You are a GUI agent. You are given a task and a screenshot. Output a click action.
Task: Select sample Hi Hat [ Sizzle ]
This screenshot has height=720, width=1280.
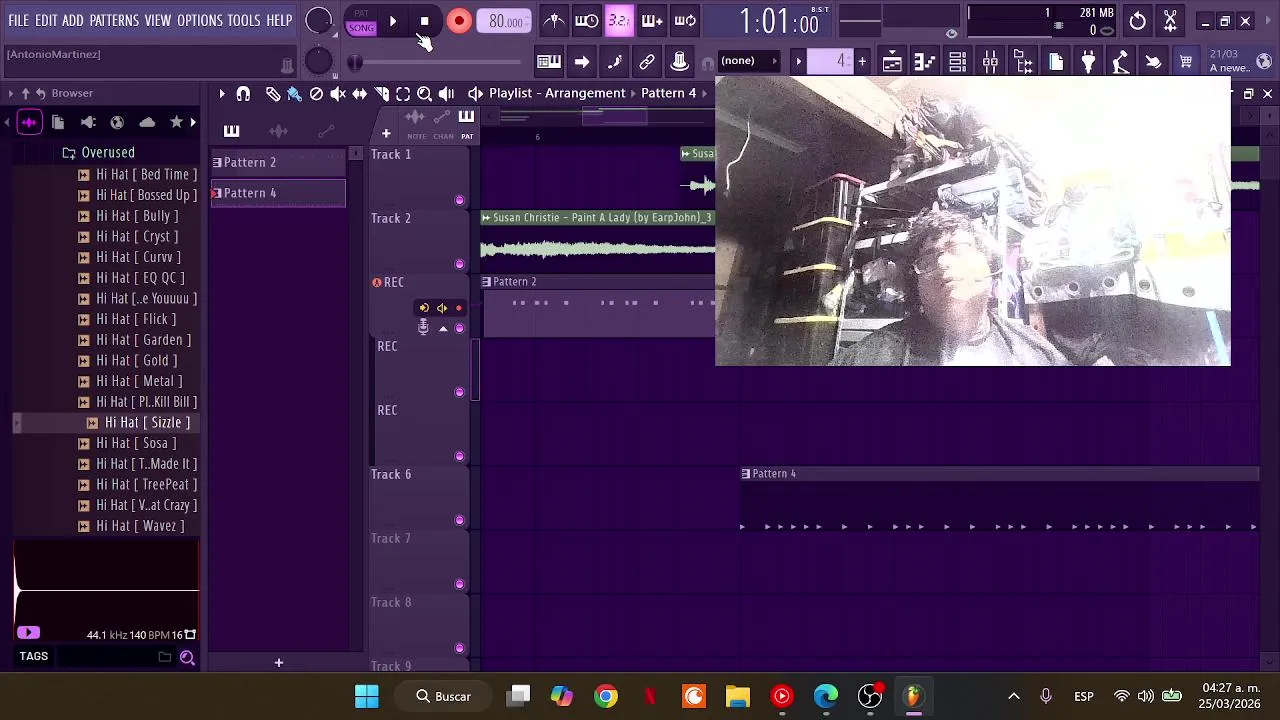tap(147, 422)
